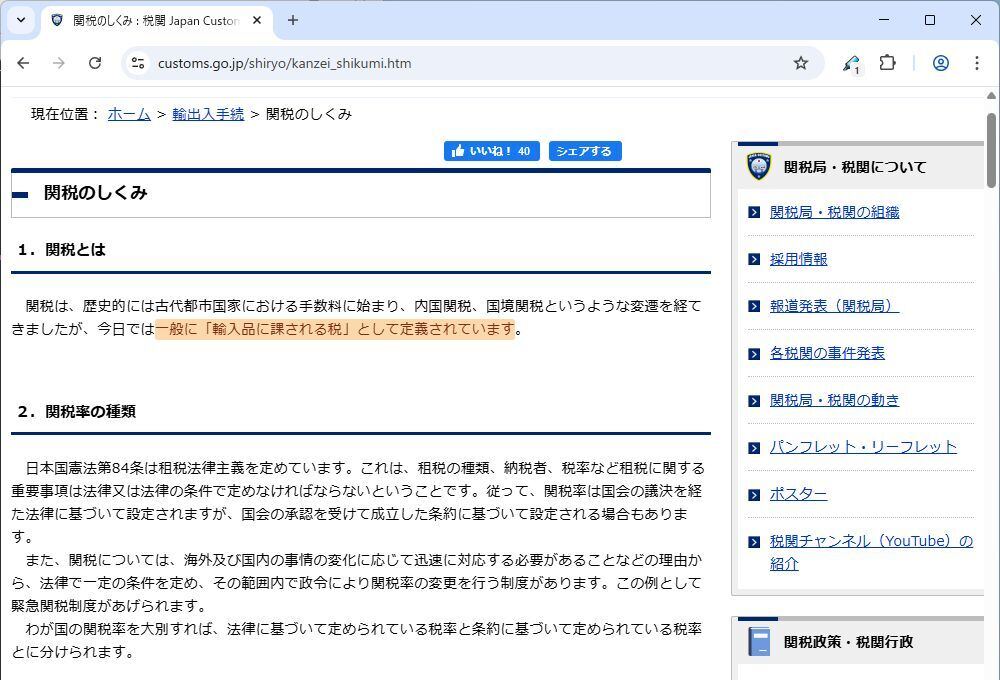Image resolution: width=1000 pixels, height=680 pixels.
Task: Click the arrow icon beside 税関チャンネル
Action: click(754, 542)
